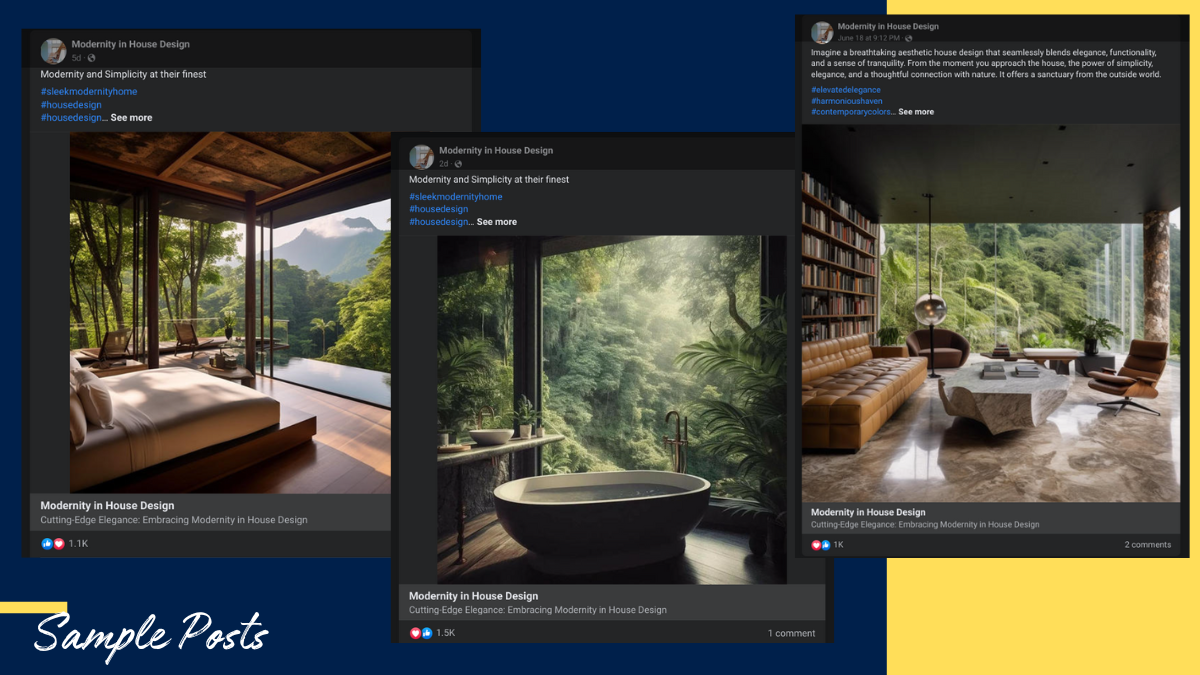The image size is (1200, 675).
Task: Click the red heart reaction on the 1.1K post
Action: [x=58, y=544]
